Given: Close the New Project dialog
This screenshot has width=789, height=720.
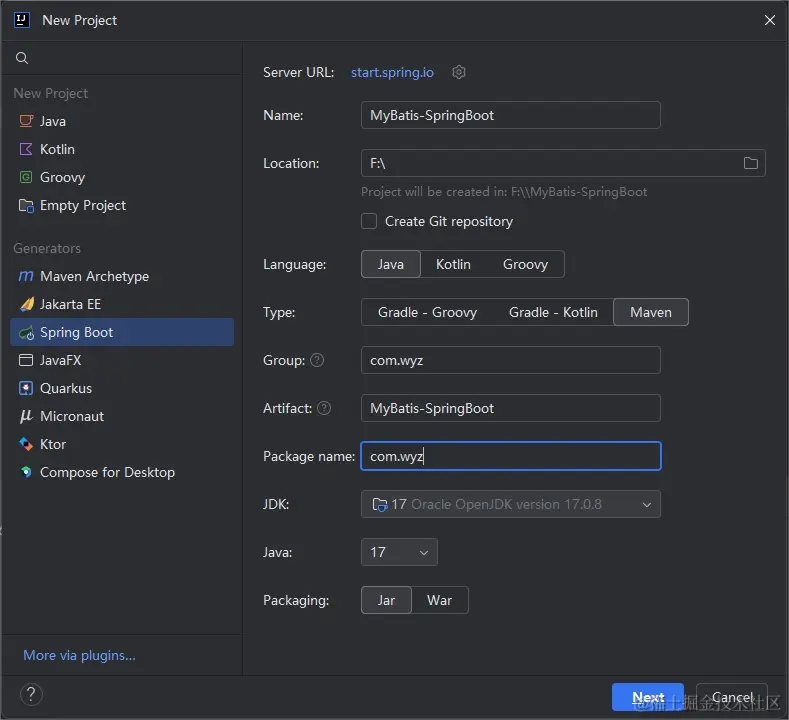Looking at the screenshot, I should coord(769,20).
